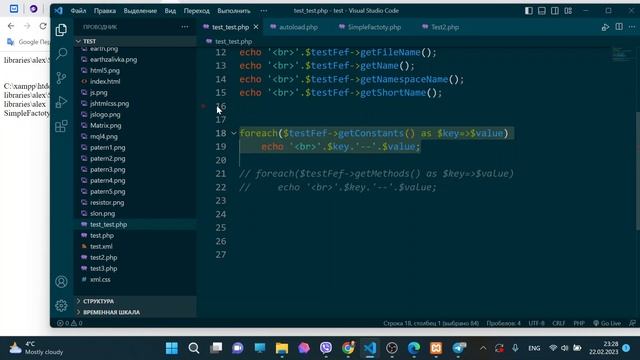Open Windows Start menu
The image size is (640, 360).
[x=172, y=348]
